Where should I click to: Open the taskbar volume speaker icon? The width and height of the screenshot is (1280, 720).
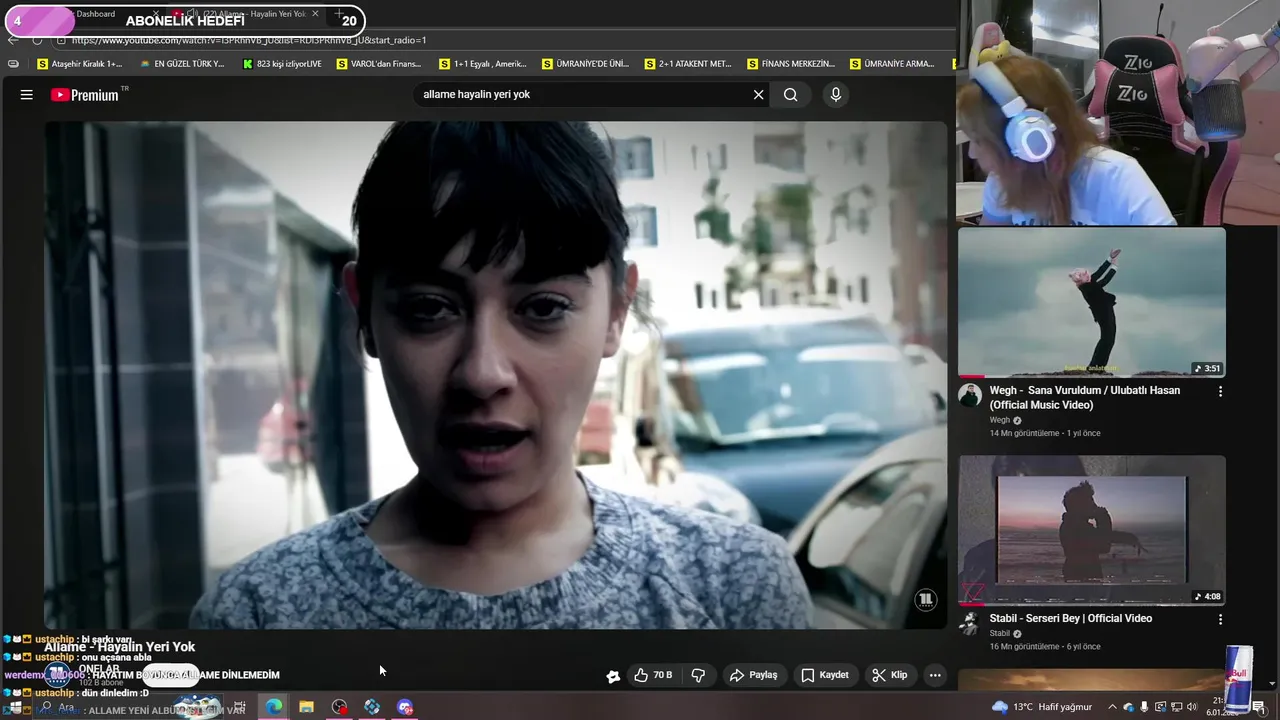pos(1192,707)
